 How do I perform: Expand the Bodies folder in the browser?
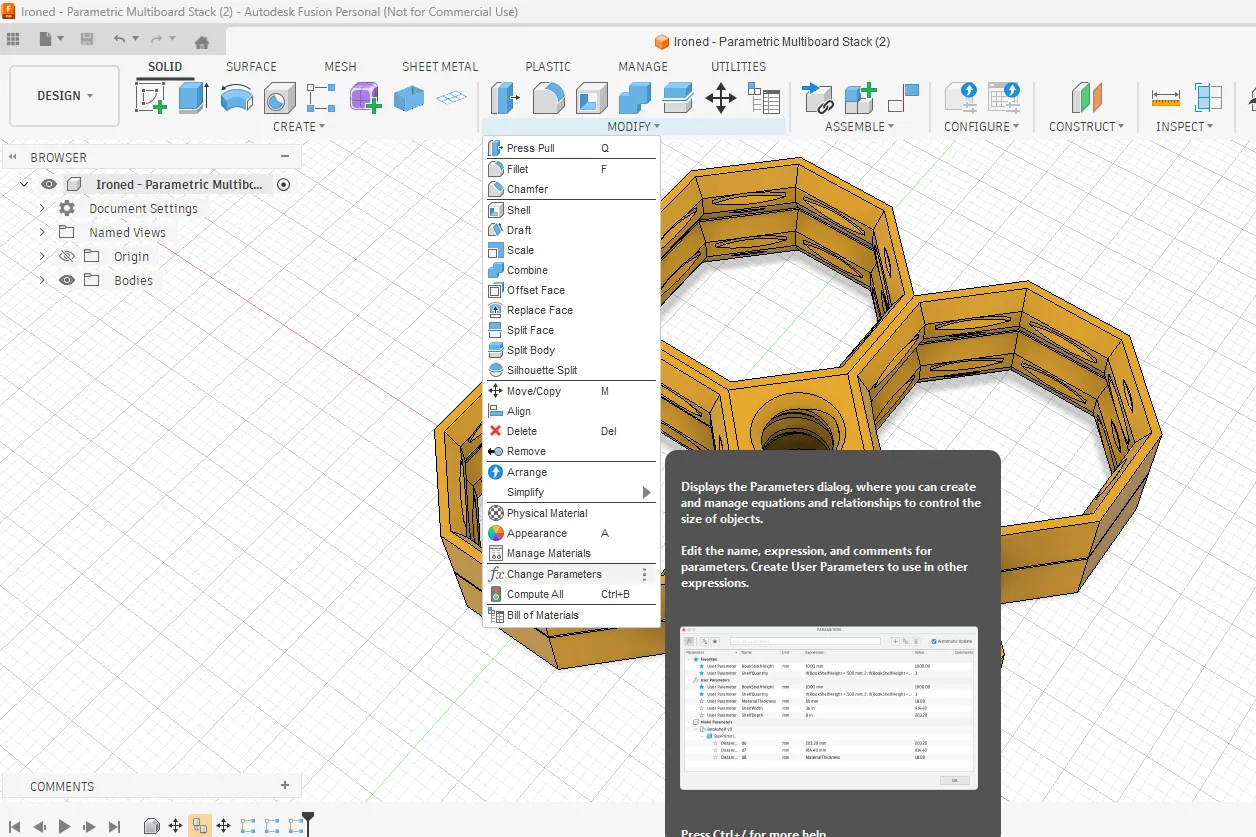pos(42,280)
